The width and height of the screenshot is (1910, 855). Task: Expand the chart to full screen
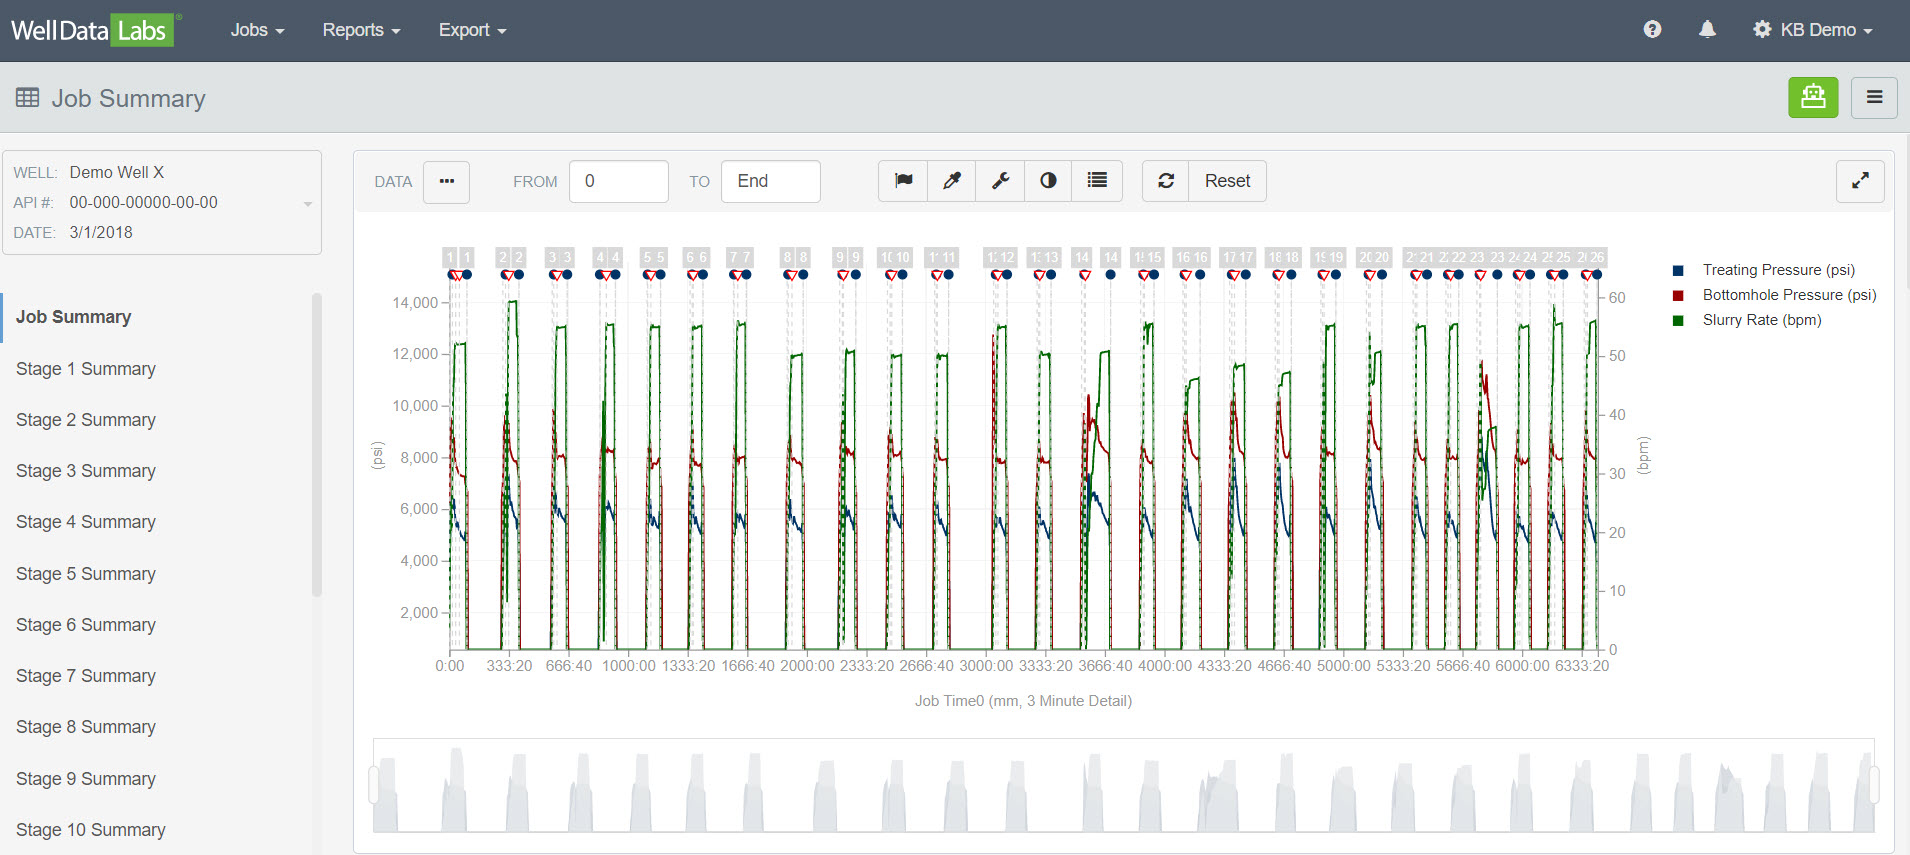1860,181
